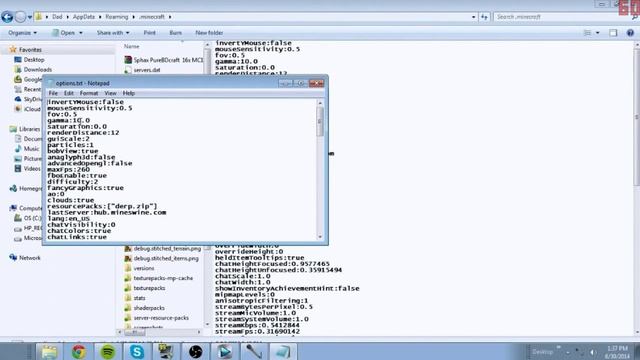640x360 pixels.
Task: Select the texturepacks folder
Action: click(x=149, y=288)
